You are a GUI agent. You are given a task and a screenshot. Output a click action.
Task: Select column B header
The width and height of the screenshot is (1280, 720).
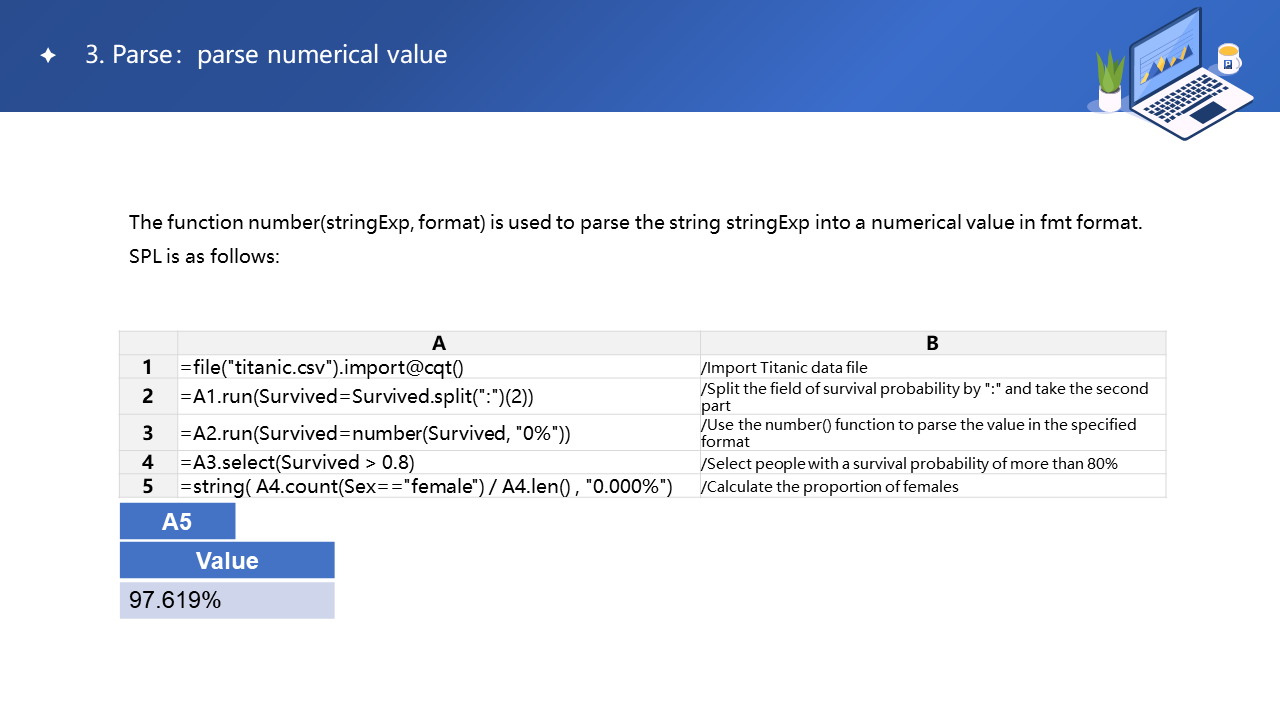coord(932,343)
